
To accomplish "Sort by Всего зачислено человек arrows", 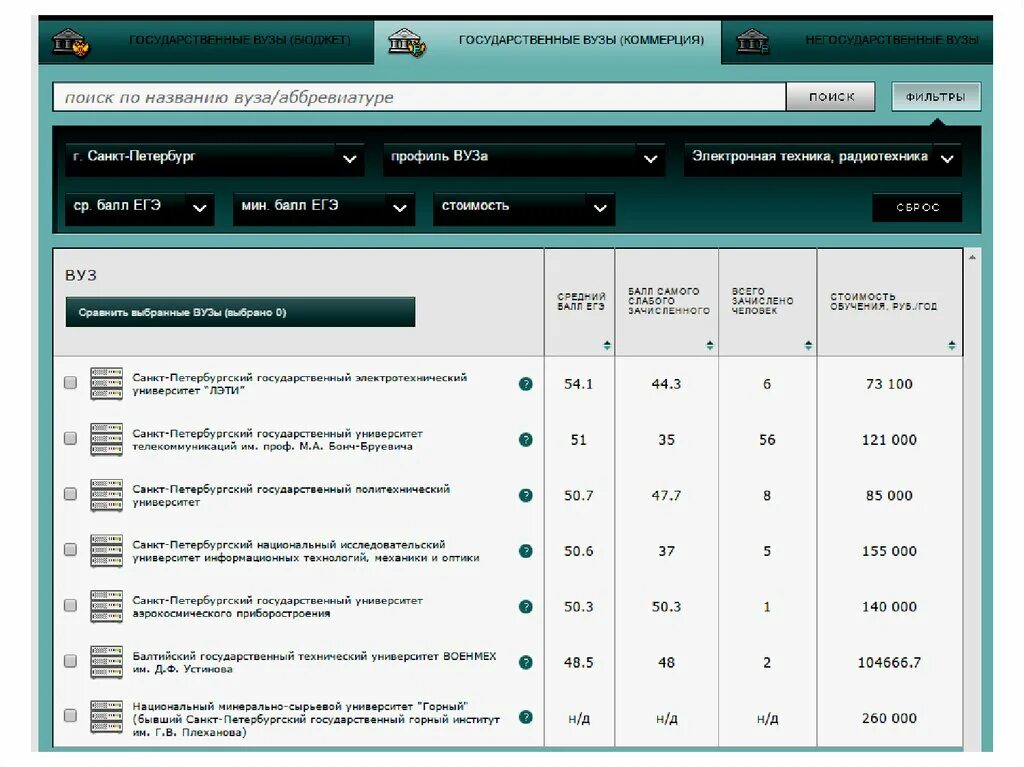I will coord(808,345).
